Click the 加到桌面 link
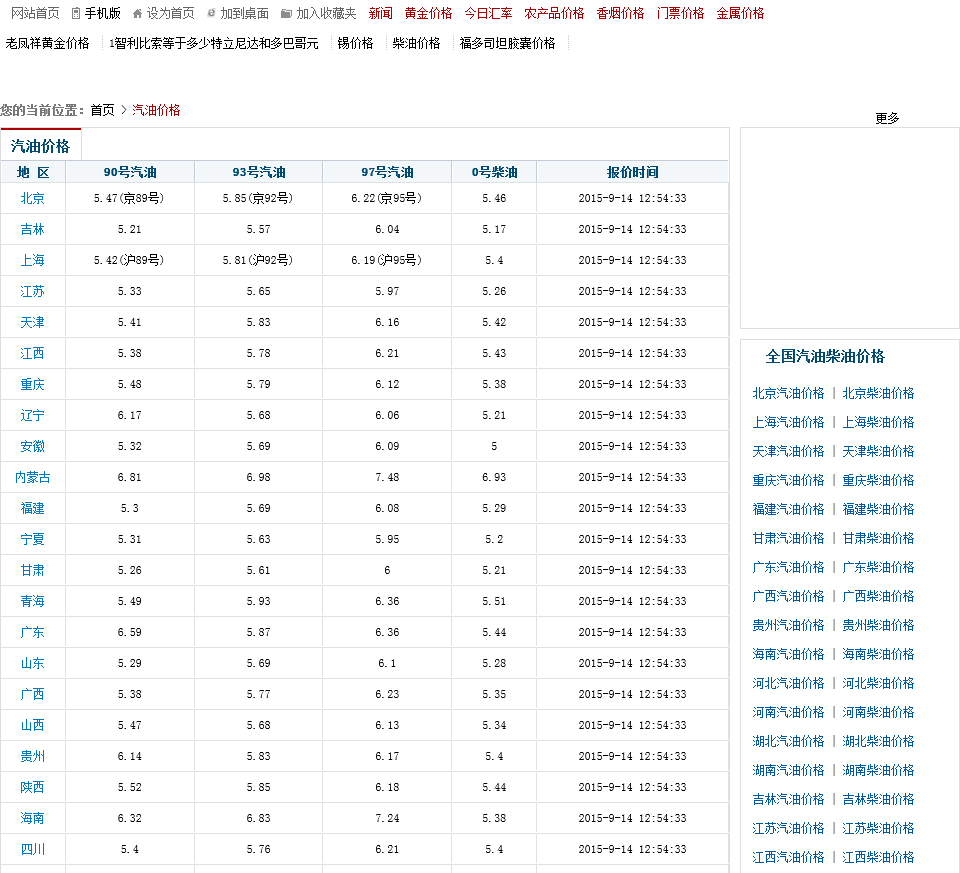Image resolution: width=960 pixels, height=873 pixels. (x=244, y=13)
